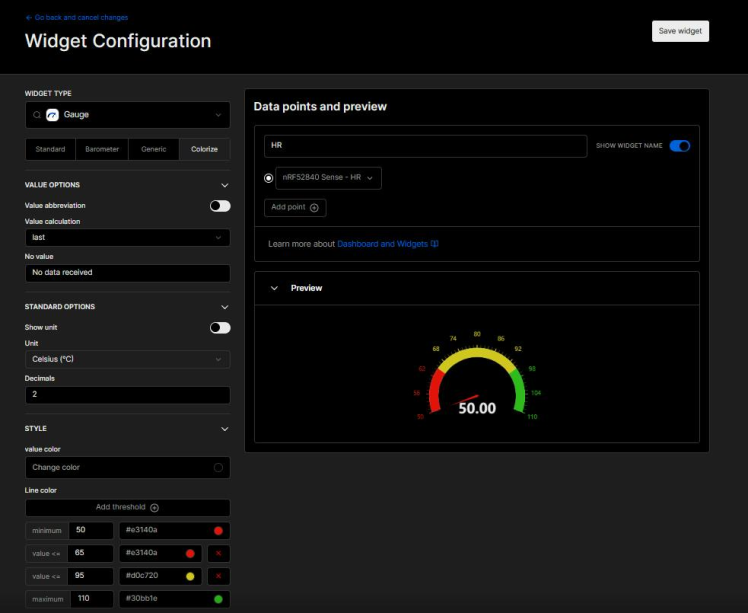Select the Generic gauge tab
The height and width of the screenshot is (613, 748).
[x=153, y=149]
